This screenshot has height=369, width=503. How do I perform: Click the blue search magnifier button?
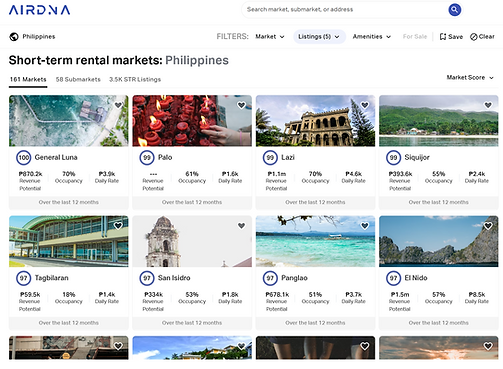(x=454, y=10)
